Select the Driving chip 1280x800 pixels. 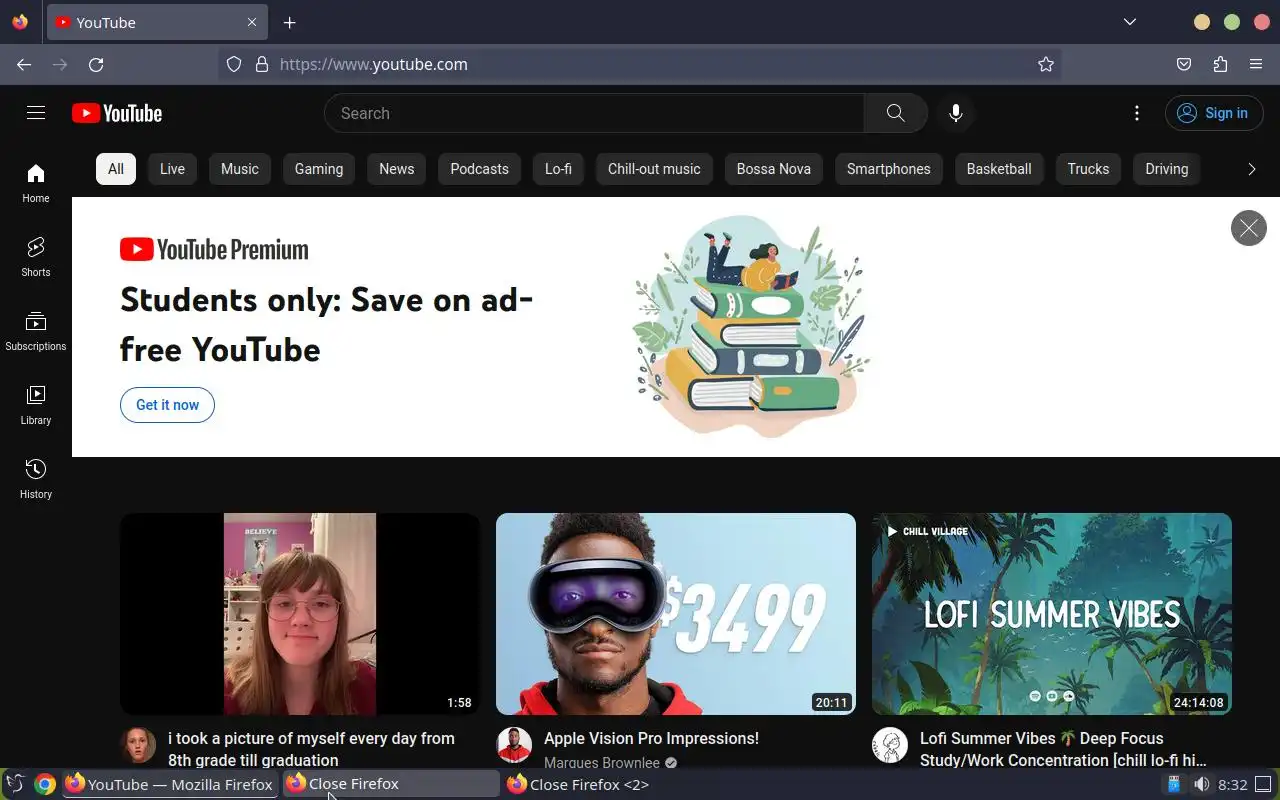(1167, 169)
